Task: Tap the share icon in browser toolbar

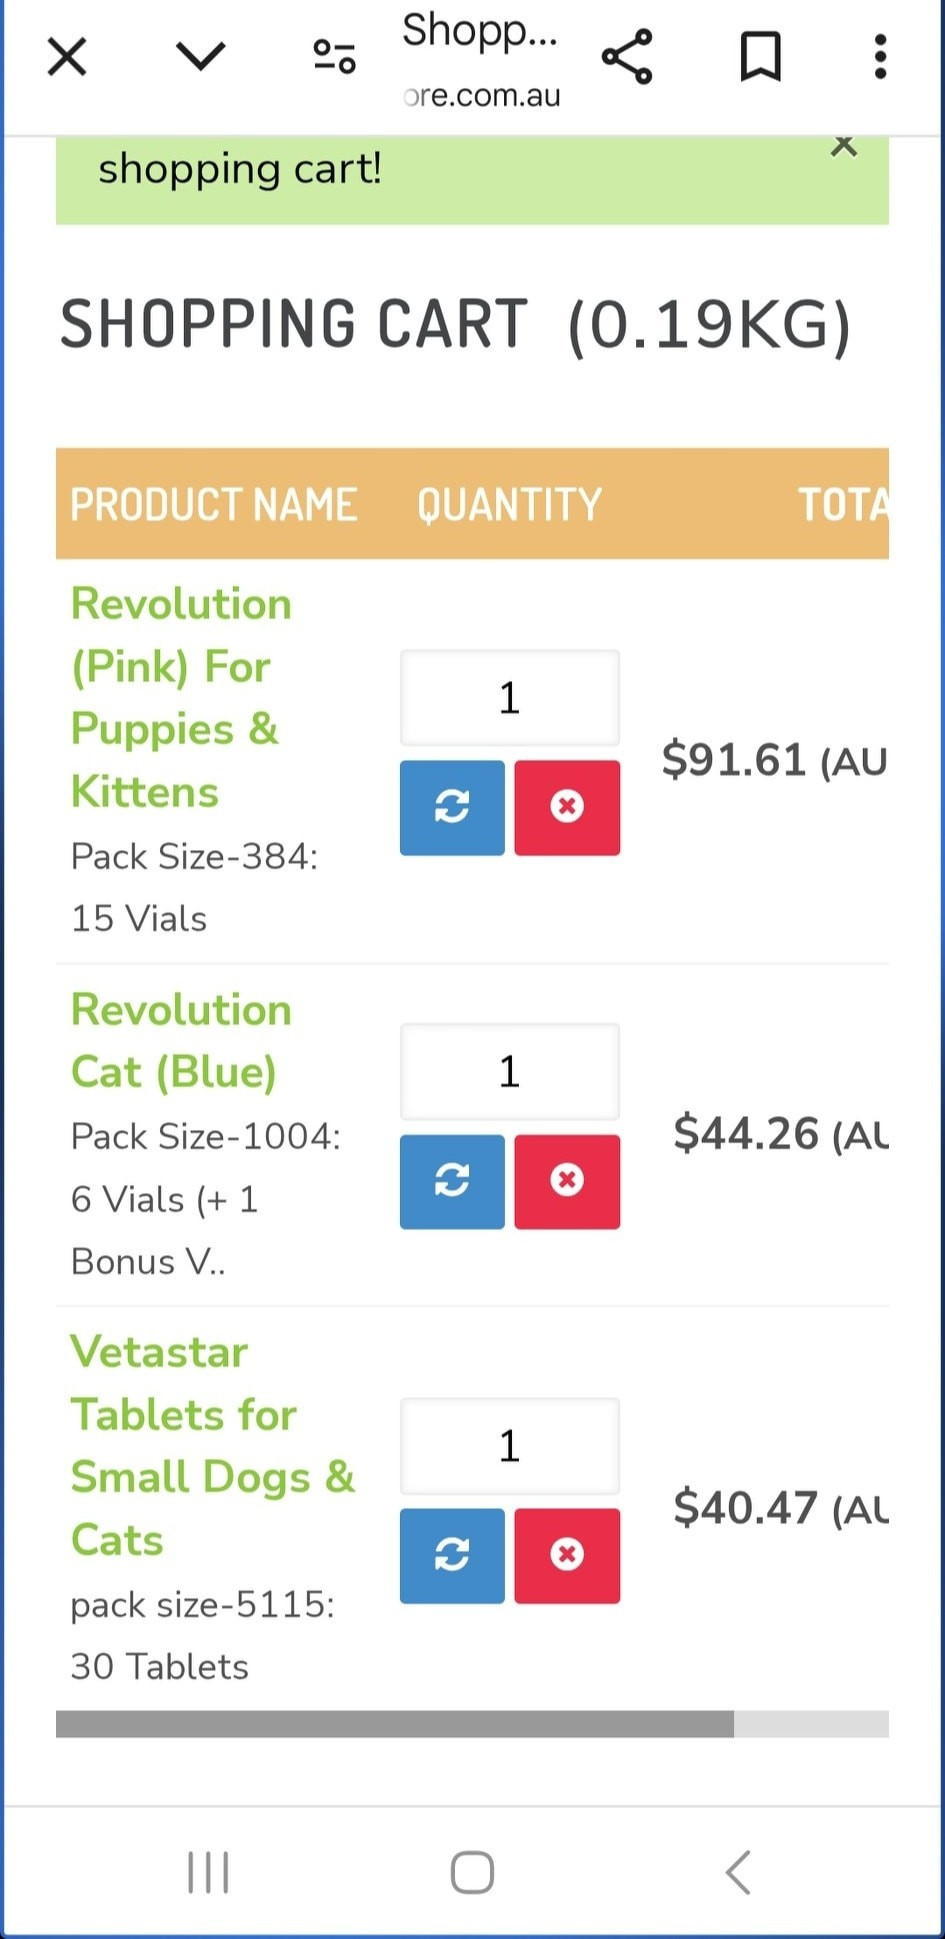Action: (x=627, y=57)
